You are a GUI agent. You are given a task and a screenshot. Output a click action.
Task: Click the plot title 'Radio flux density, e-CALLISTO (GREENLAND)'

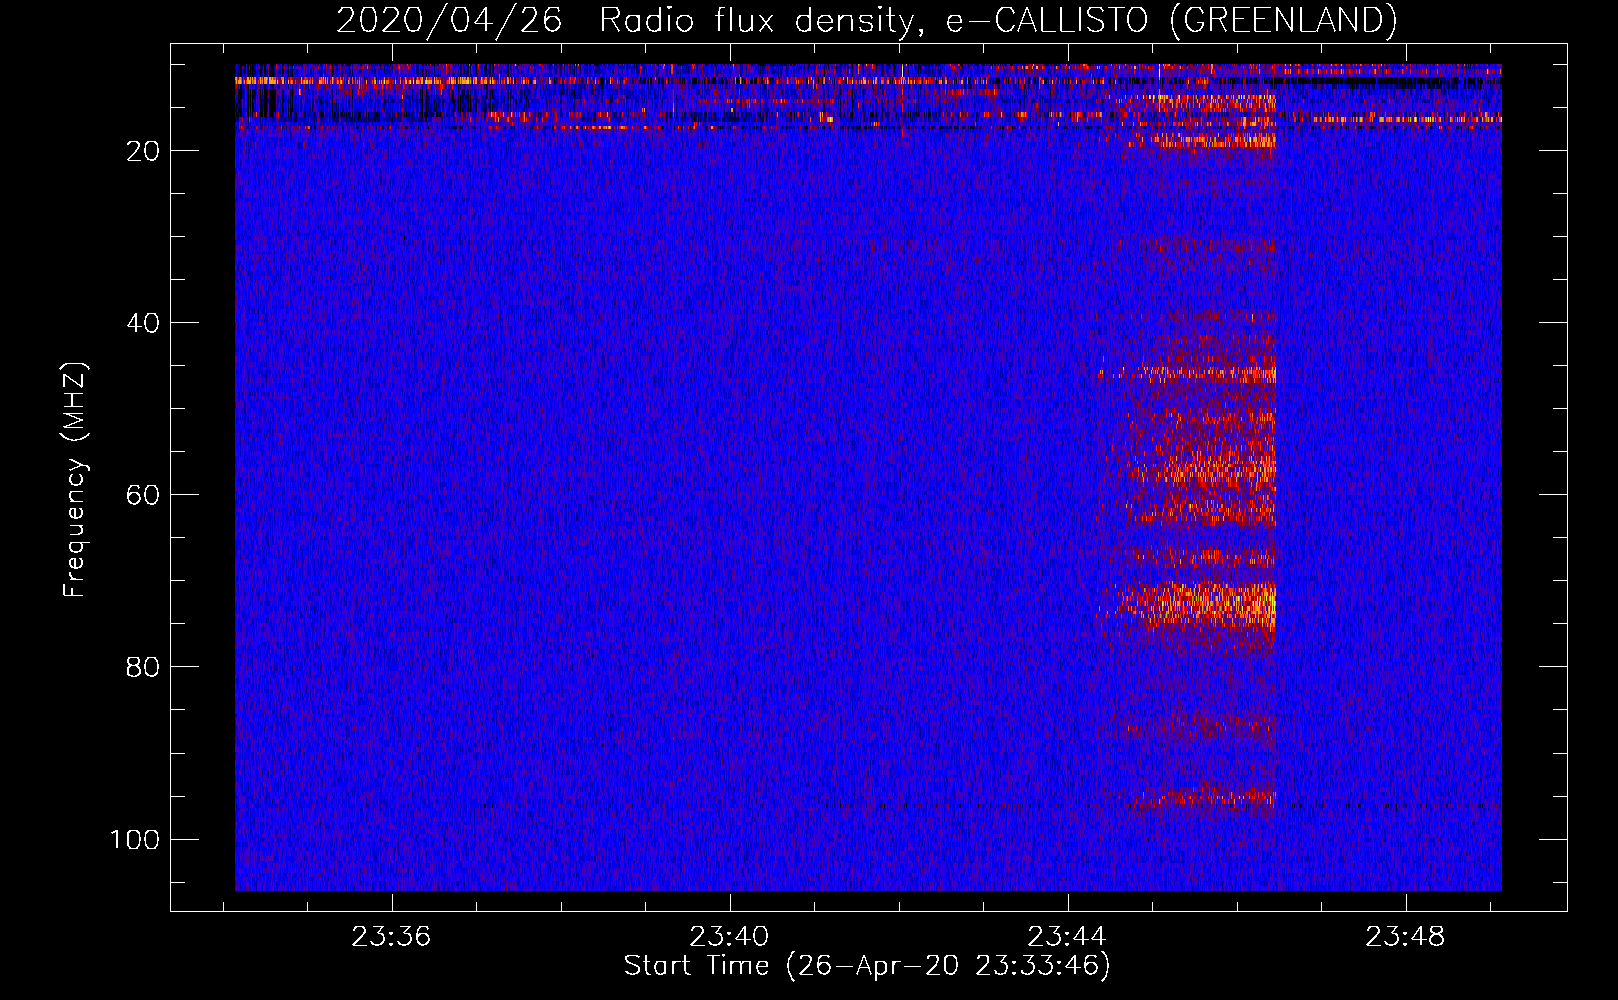pos(998,20)
